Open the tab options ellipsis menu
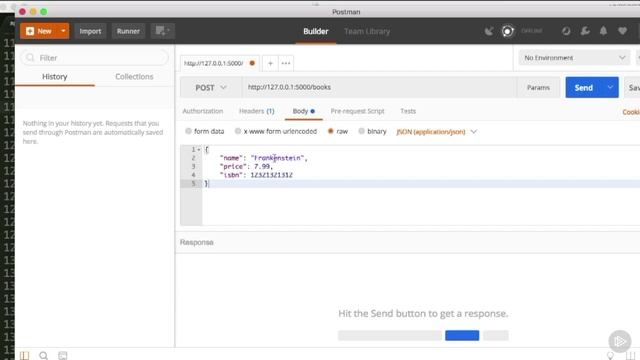This screenshot has width=640, height=360. point(286,63)
